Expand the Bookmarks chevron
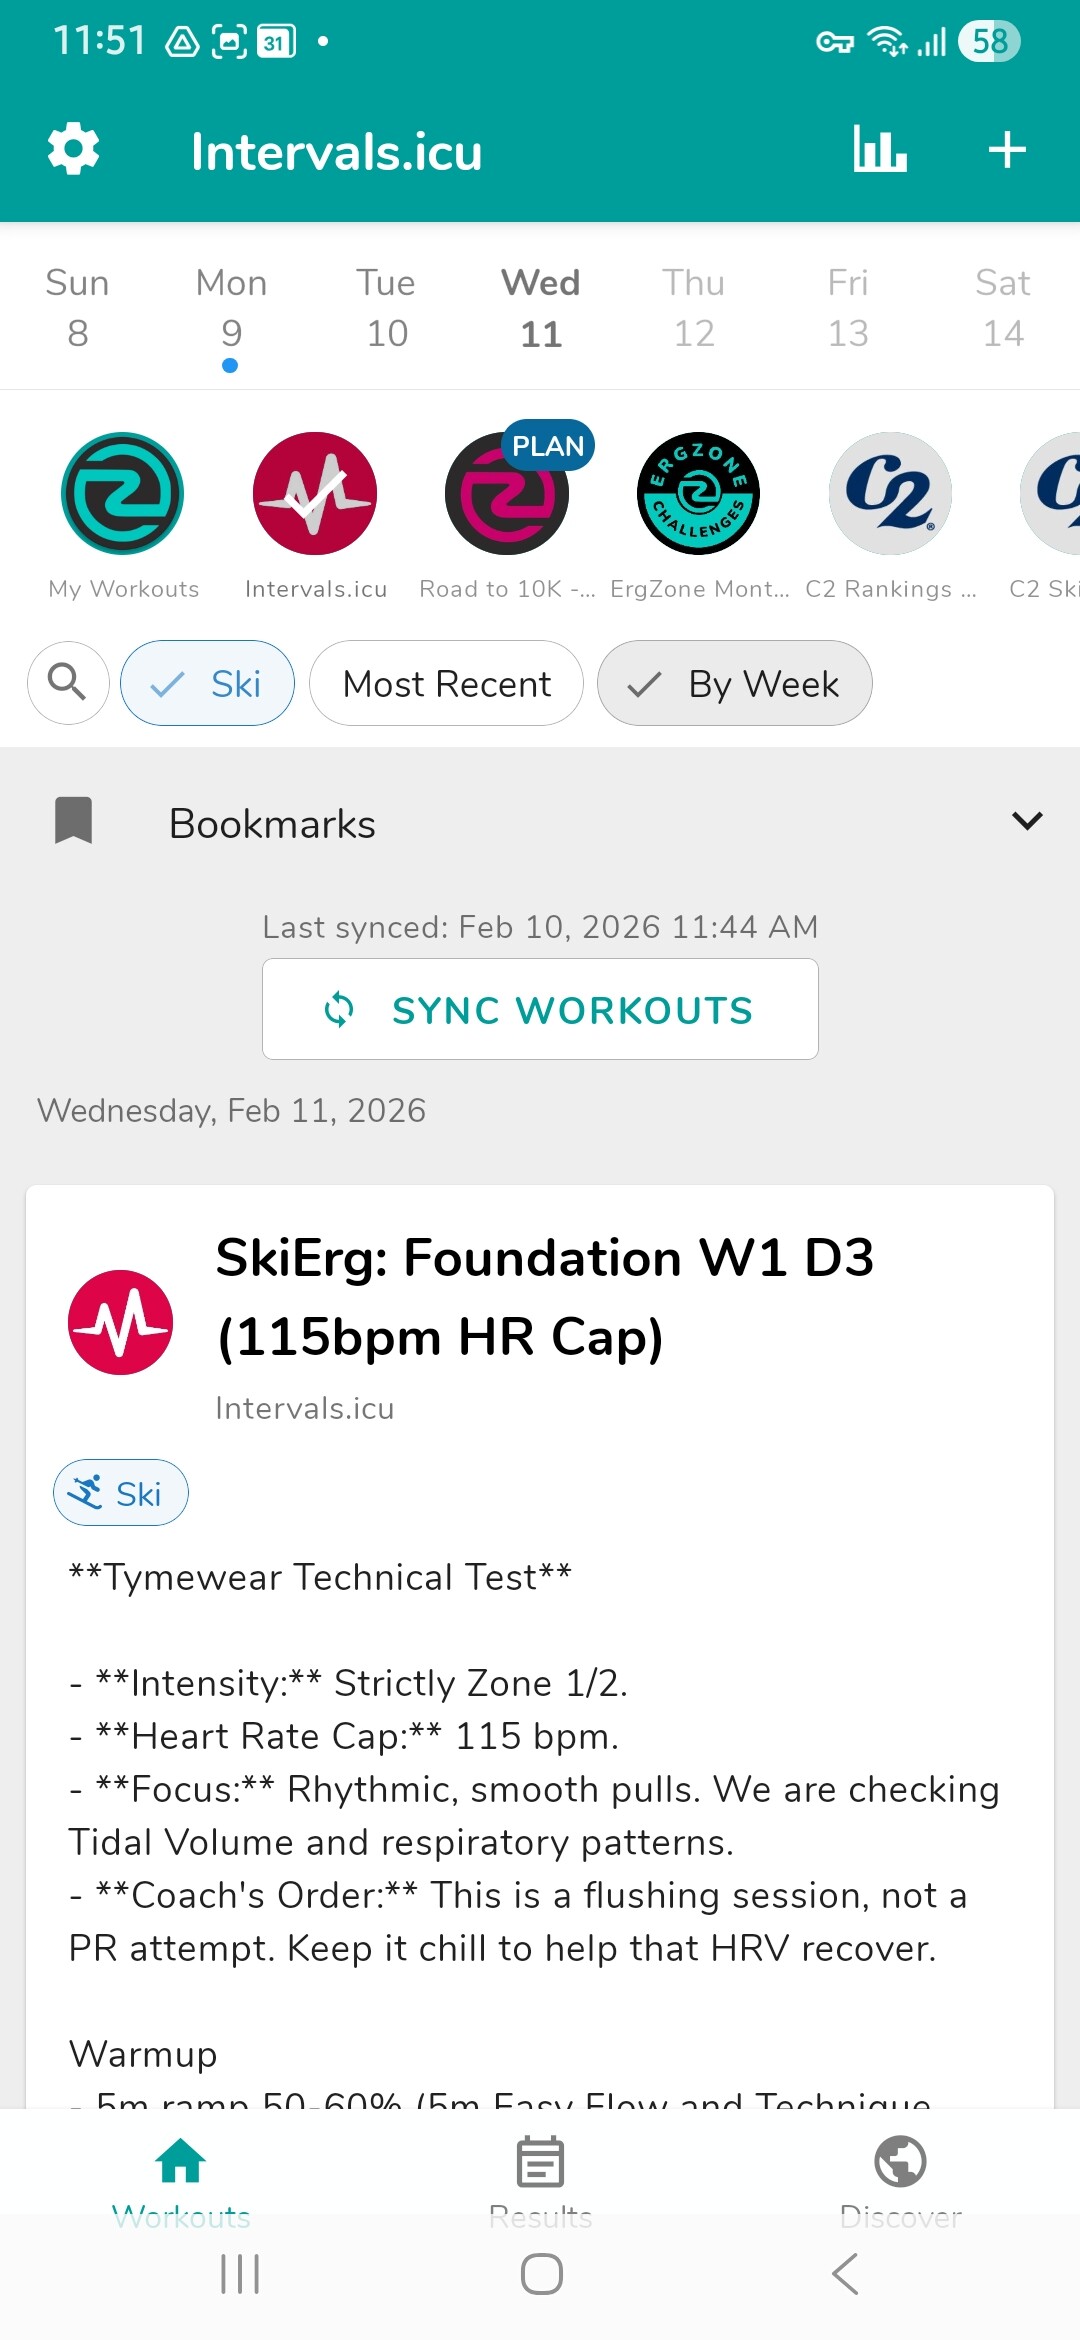This screenshot has width=1080, height=2340. 1027,822
